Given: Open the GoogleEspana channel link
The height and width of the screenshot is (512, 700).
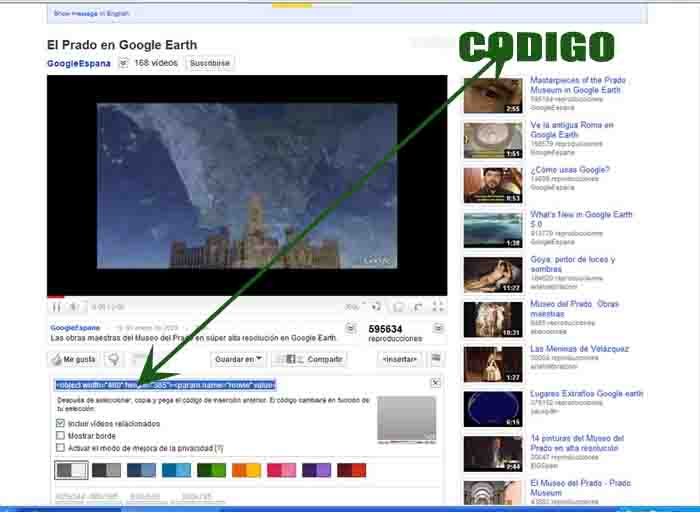Looking at the screenshot, I should pyautogui.click(x=78, y=63).
